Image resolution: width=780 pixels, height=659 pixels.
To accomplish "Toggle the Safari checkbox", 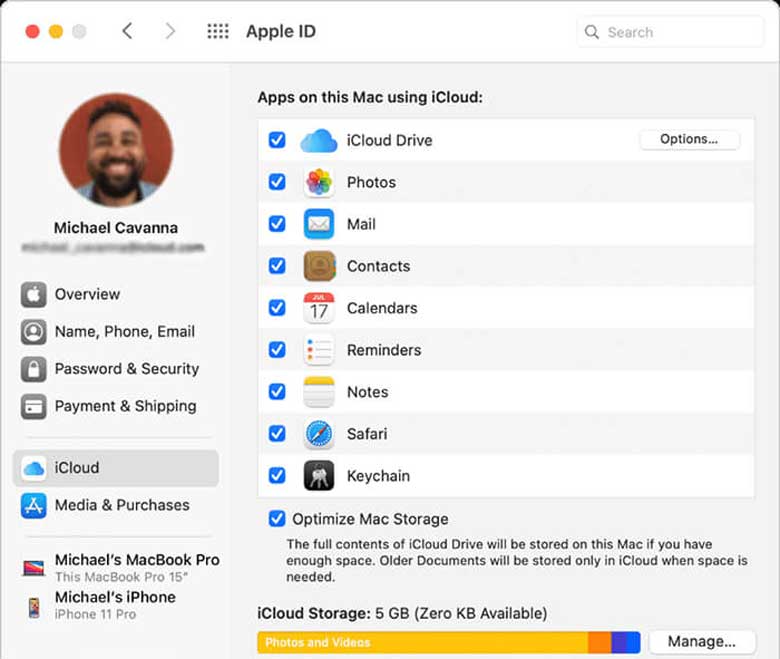I will click(277, 434).
